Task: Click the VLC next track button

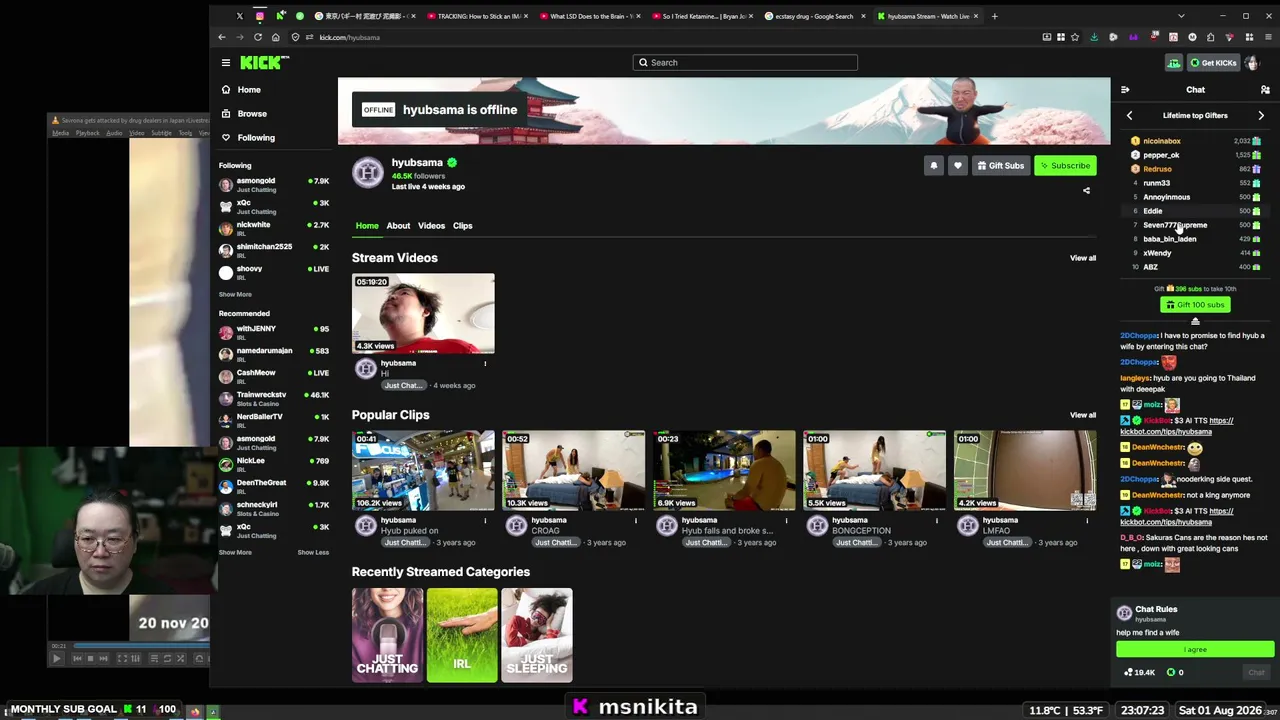Action: 103,658
